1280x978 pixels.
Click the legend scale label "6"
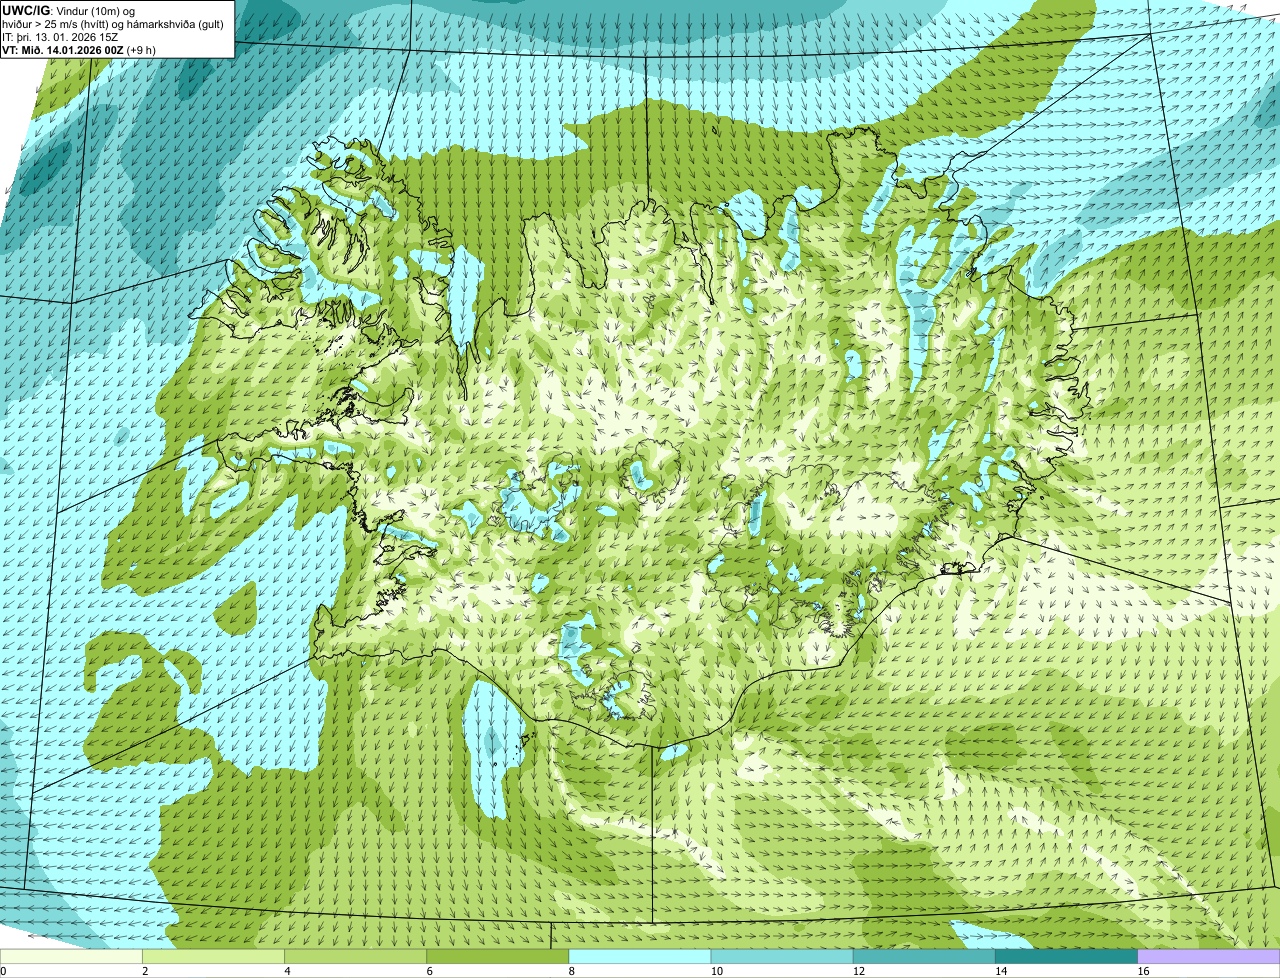(x=429, y=971)
